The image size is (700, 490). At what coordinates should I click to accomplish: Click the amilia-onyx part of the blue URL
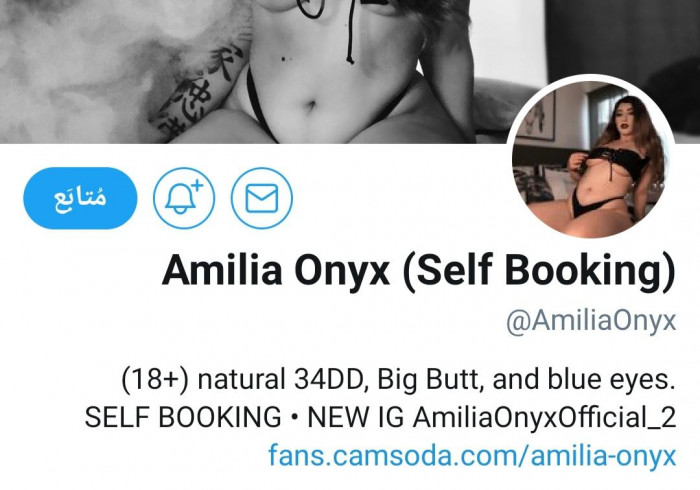click(603, 455)
